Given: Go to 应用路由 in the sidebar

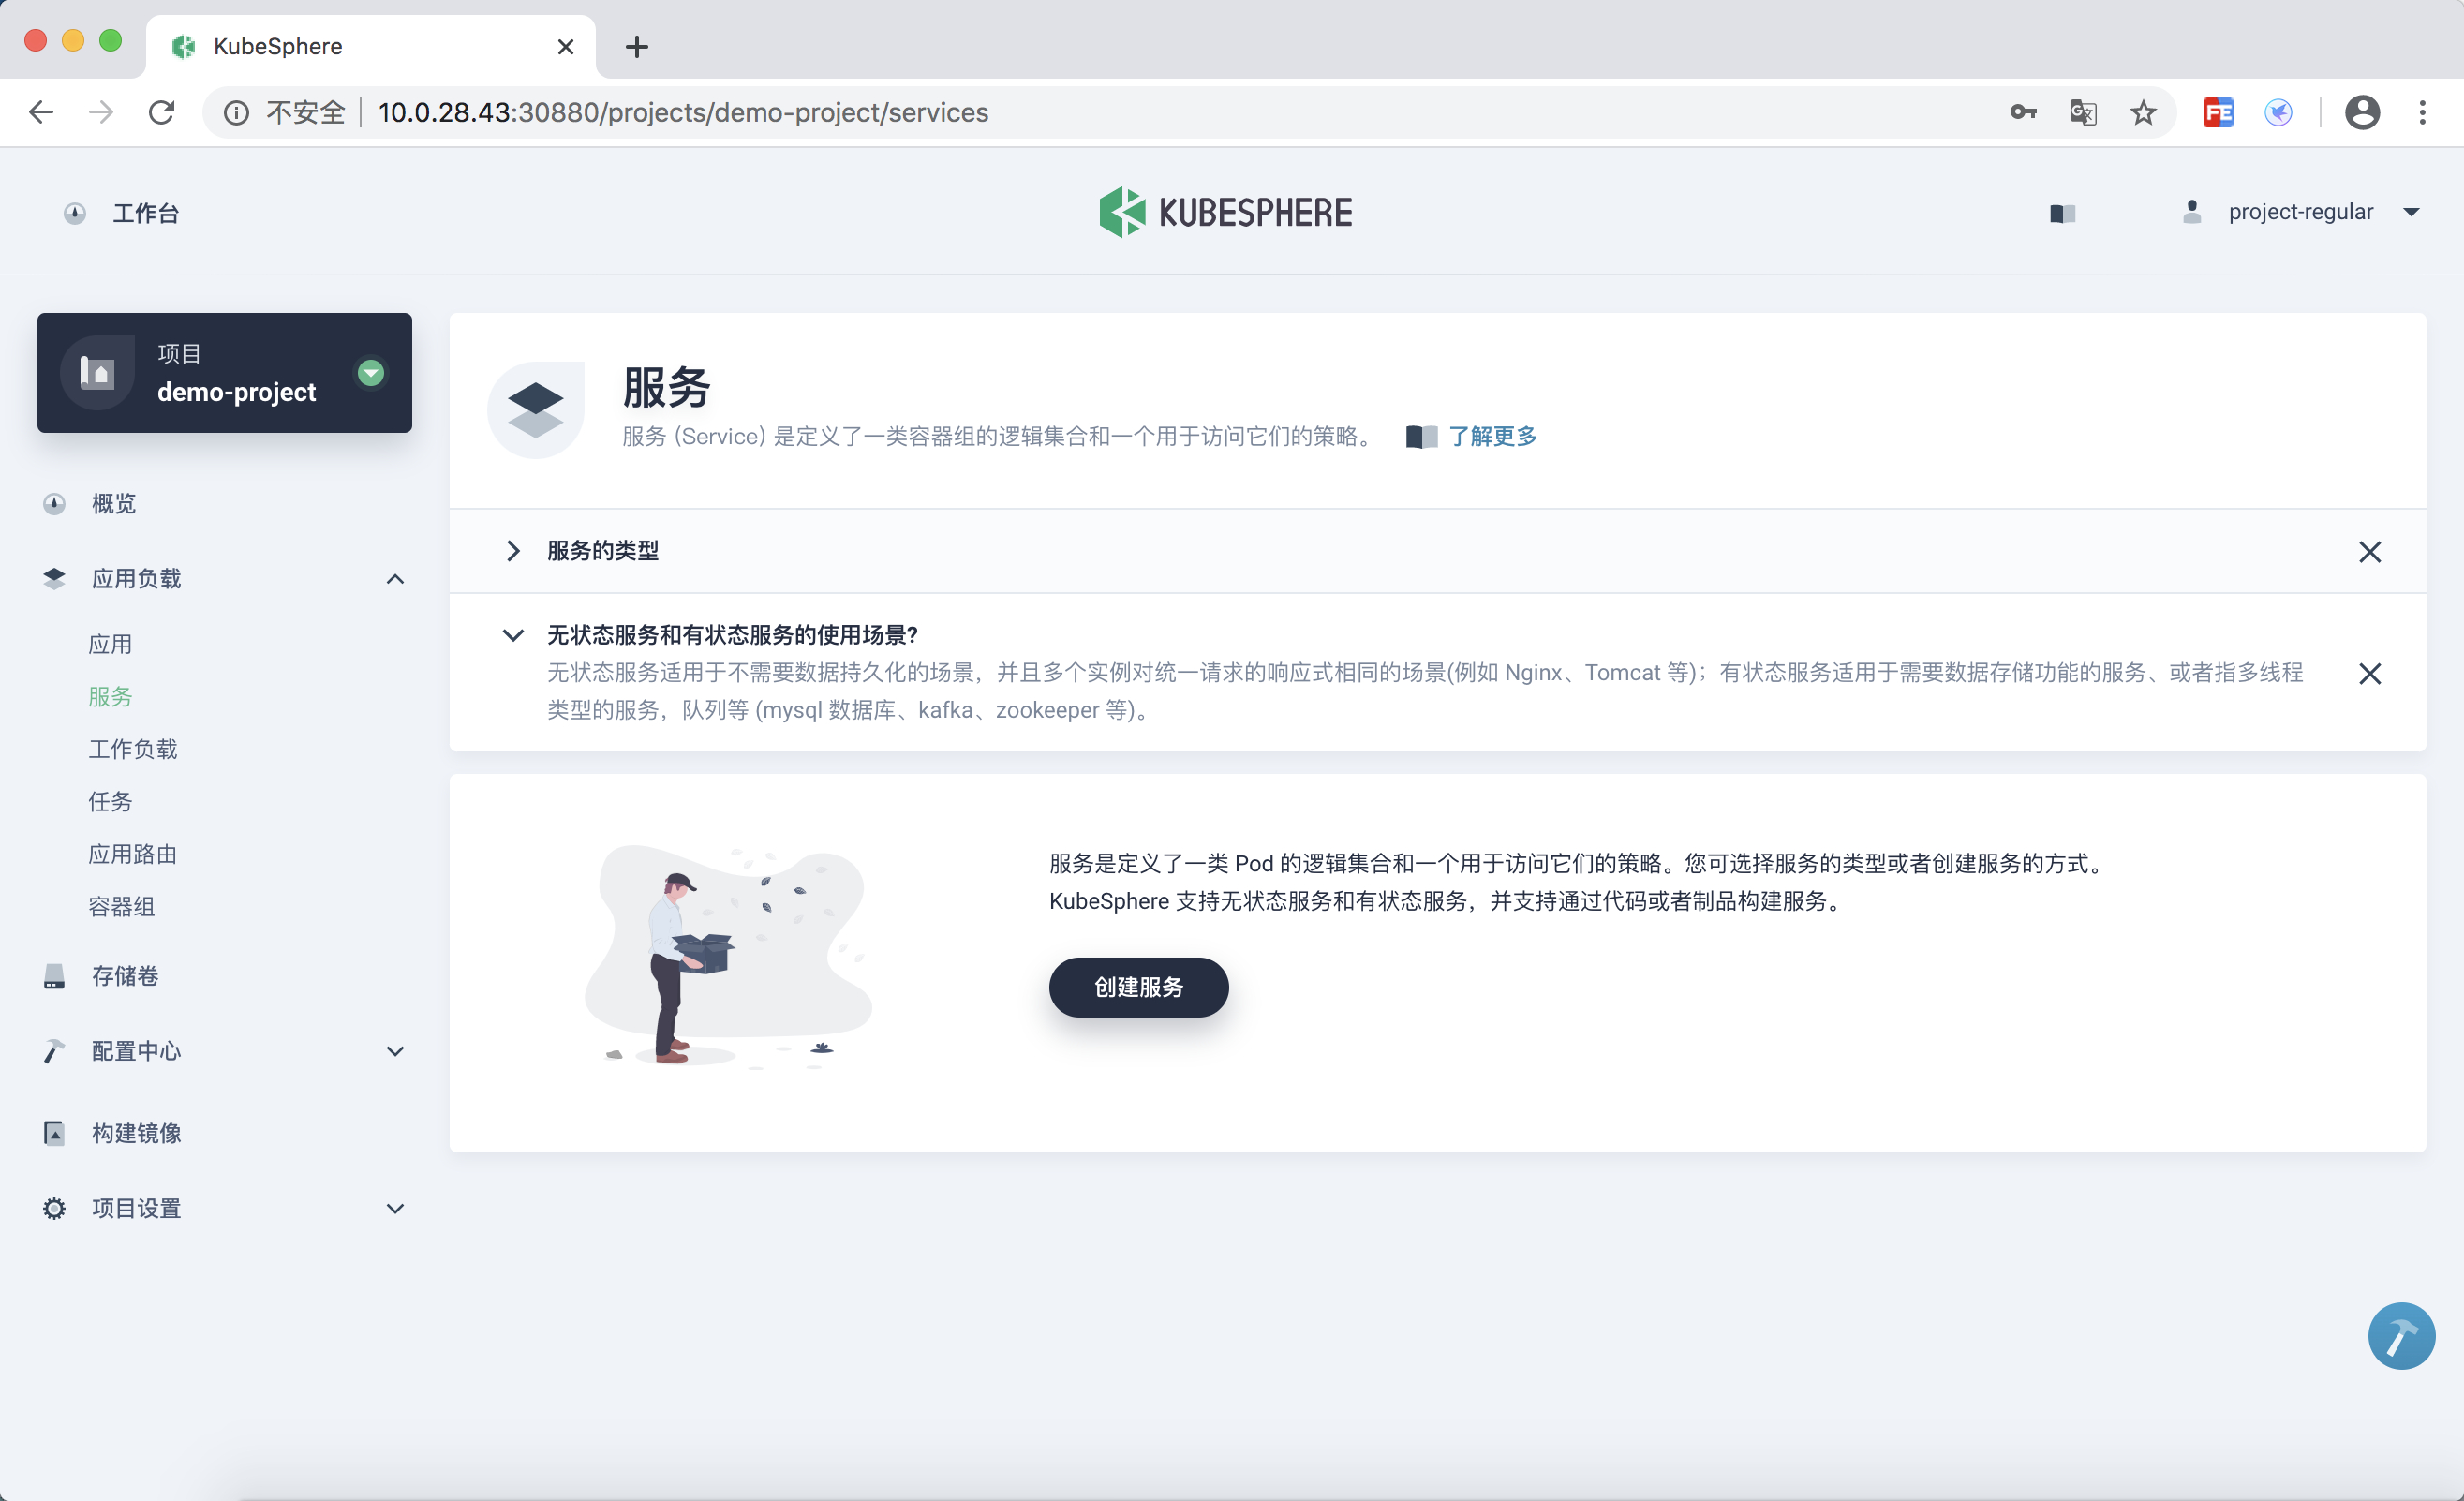Looking at the screenshot, I should point(133,854).
